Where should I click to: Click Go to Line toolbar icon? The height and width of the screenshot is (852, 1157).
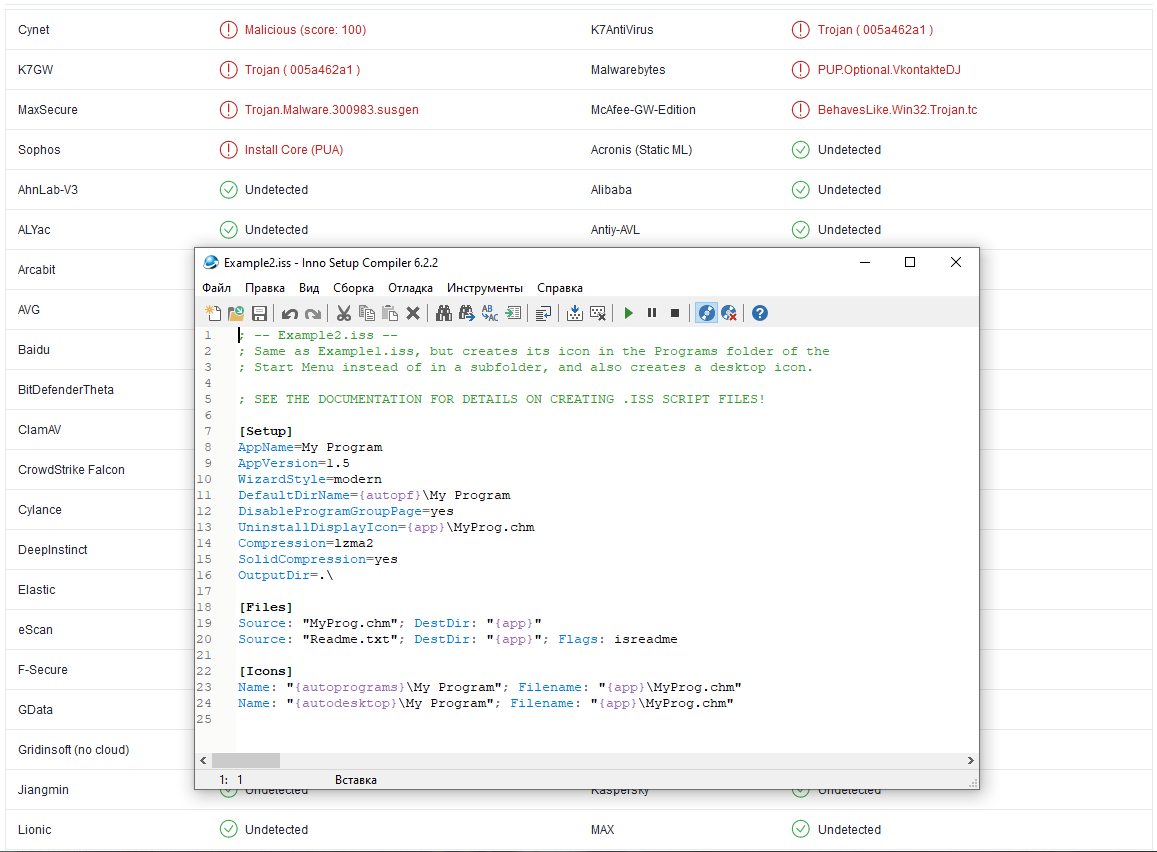pyautogui.click(x=513, y=314)
